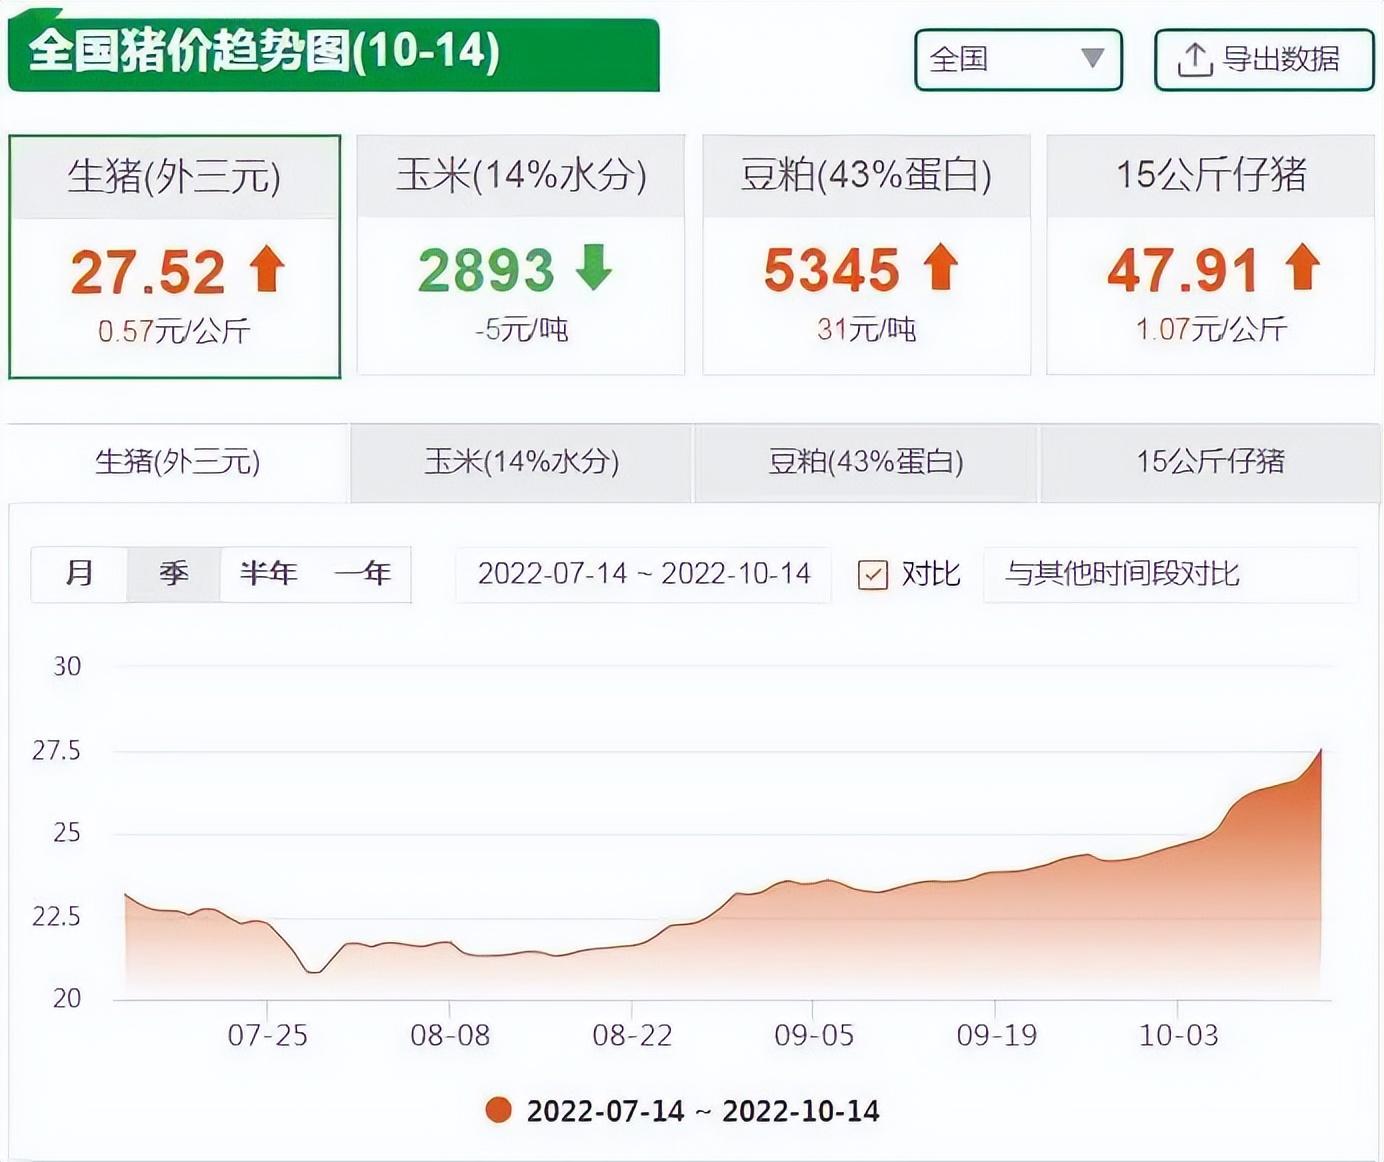This screenshot has height=1162, width=1384.
Task: Click the chart peak at the right end
Action: (x=1321, y=750)
